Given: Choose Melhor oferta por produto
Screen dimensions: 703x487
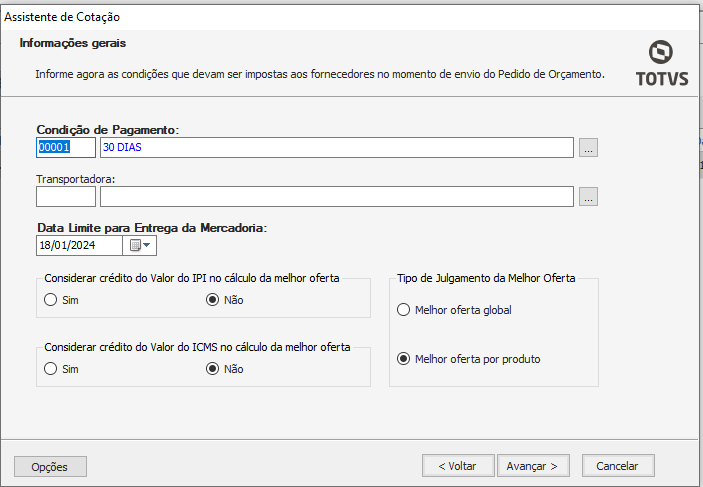Looking at the screenshot, I should click(x=404, y=359).
